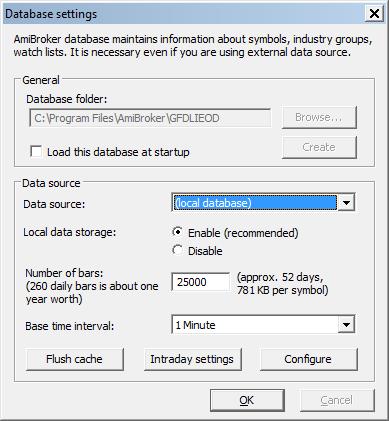Viewport: 389px width, 421px height.
Task: Click the 'Number of bars:' label
Action: (64, 273)
